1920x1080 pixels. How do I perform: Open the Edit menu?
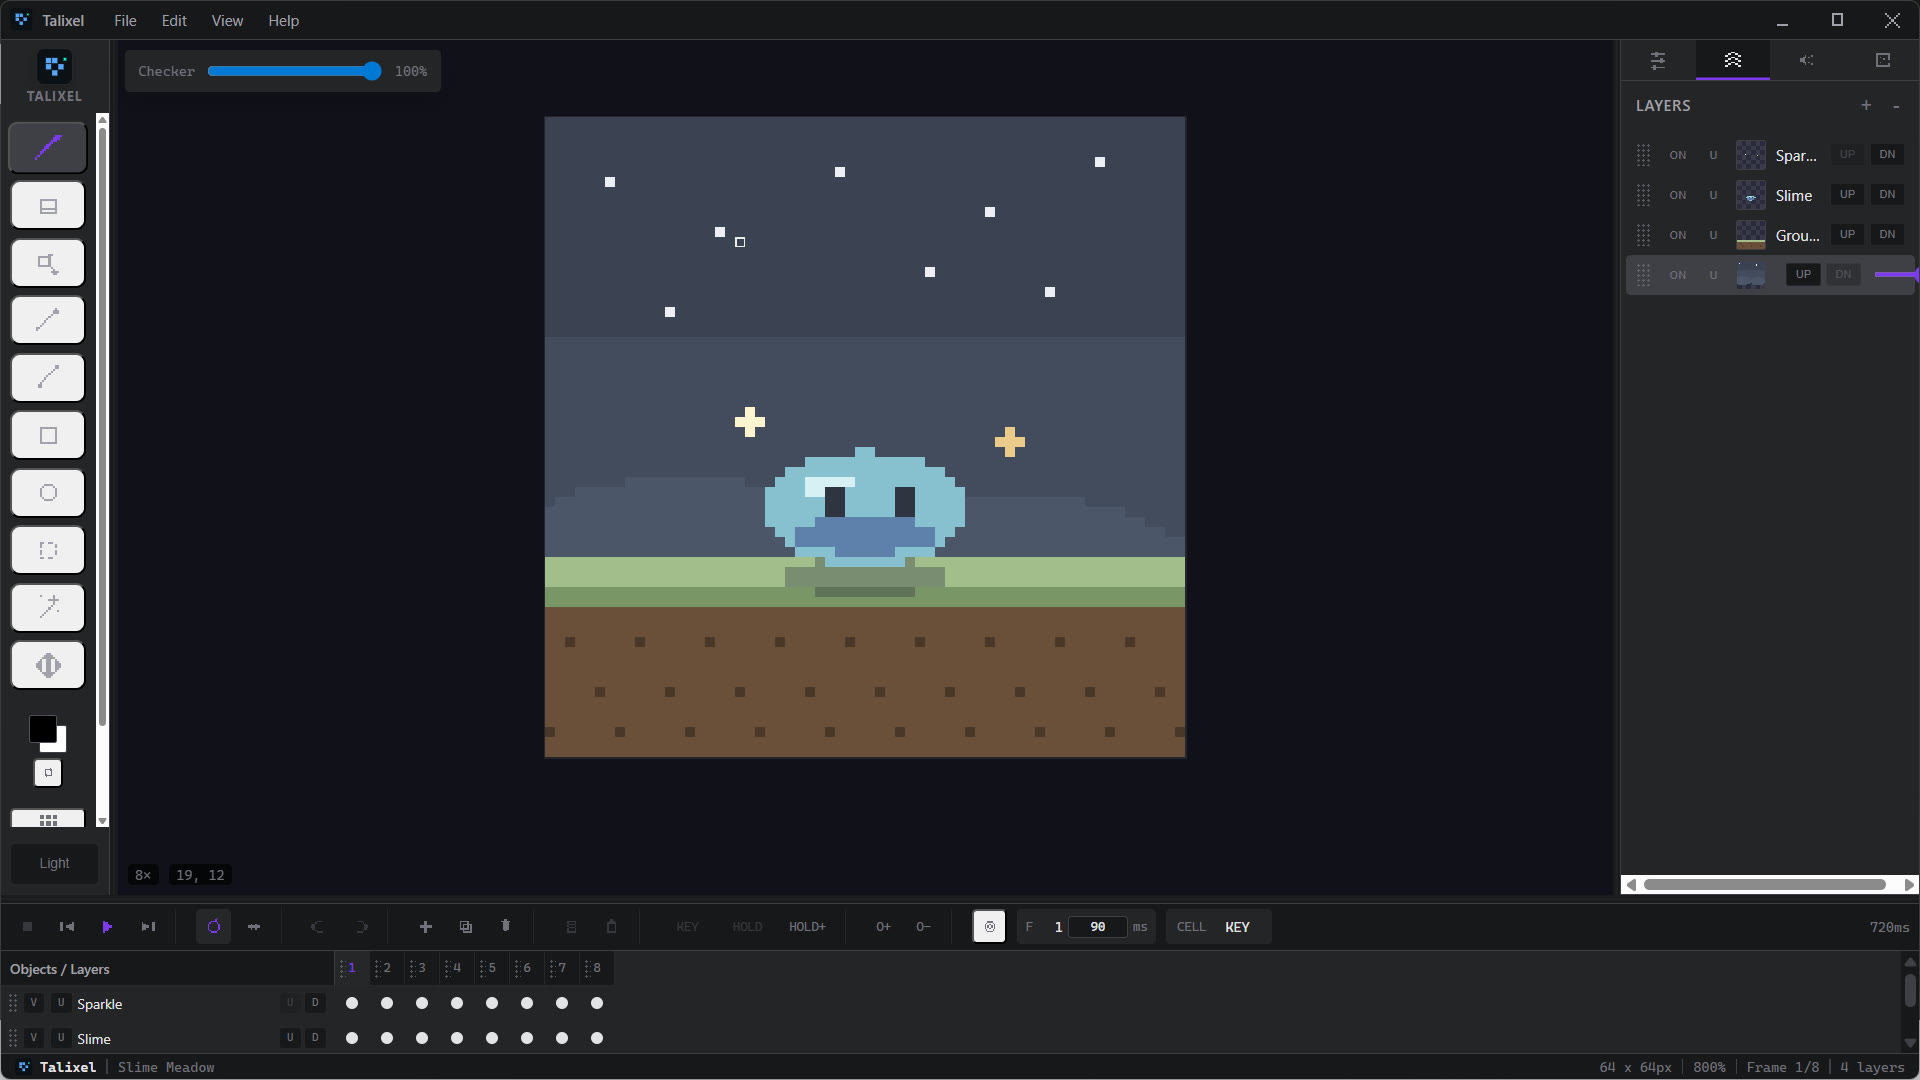pyautogui.click(x=174, y=20)
